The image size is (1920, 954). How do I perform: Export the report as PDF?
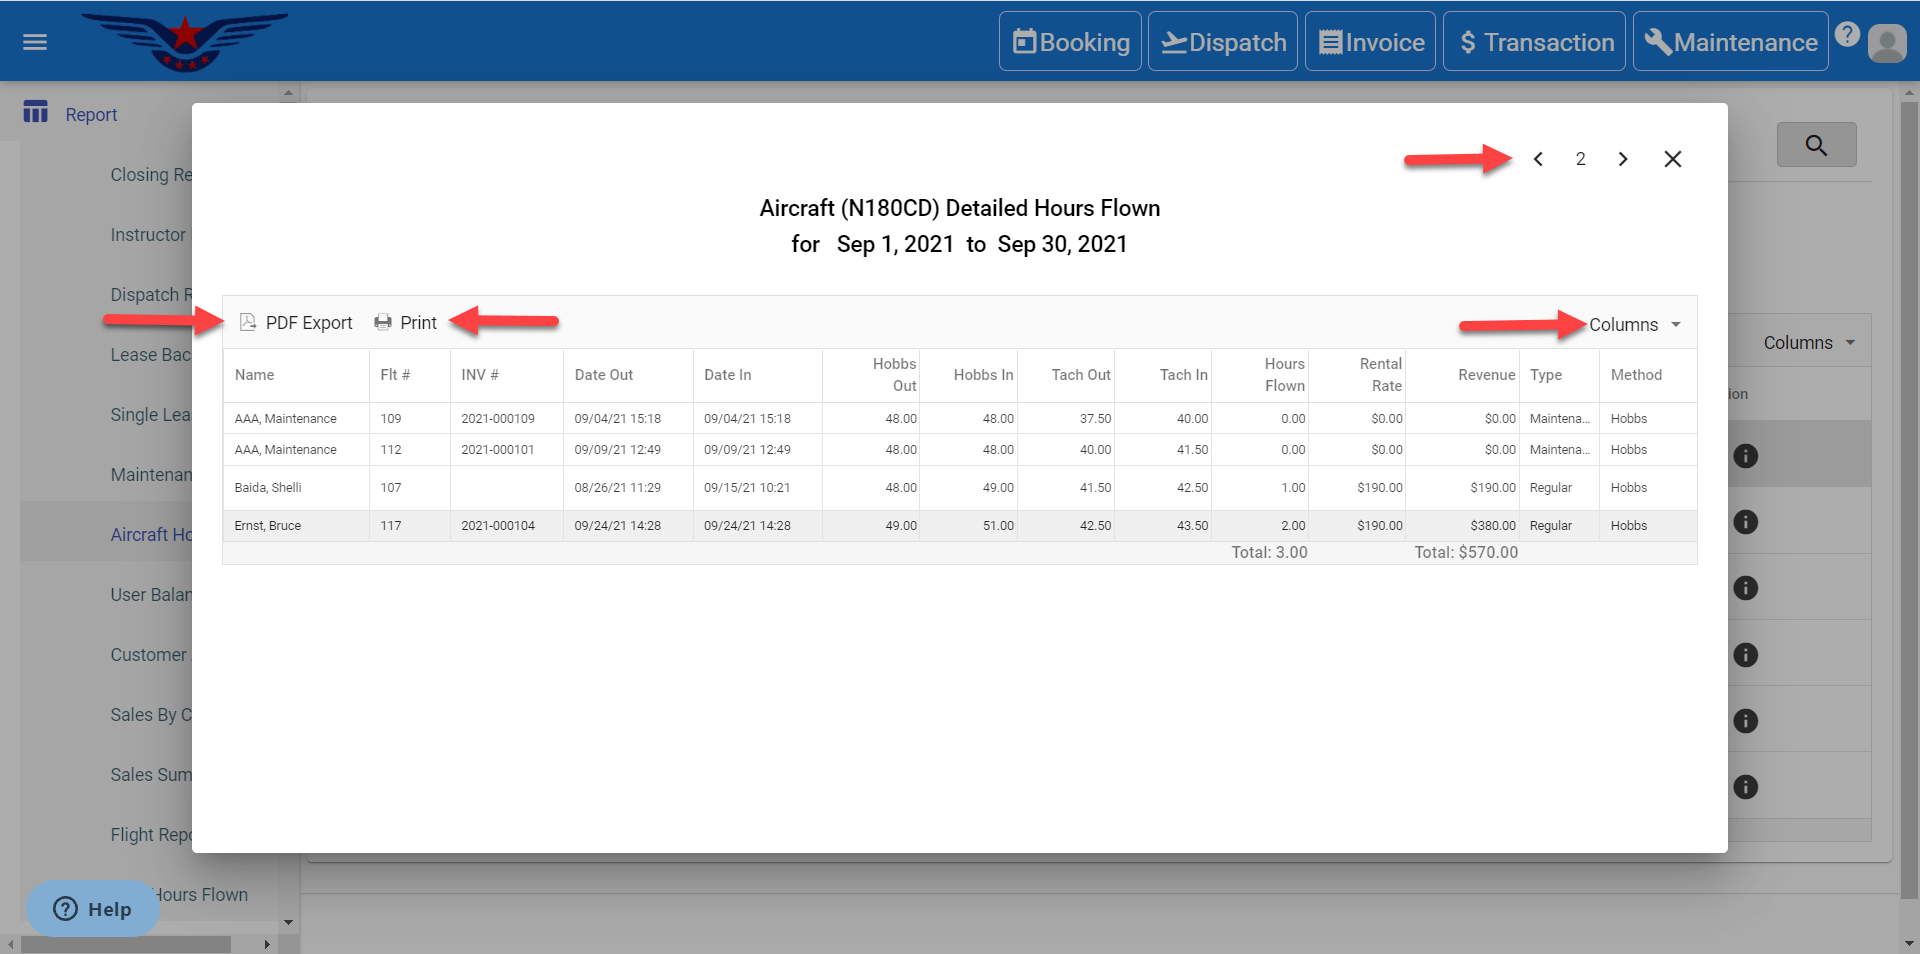click(x=296, y=323)
